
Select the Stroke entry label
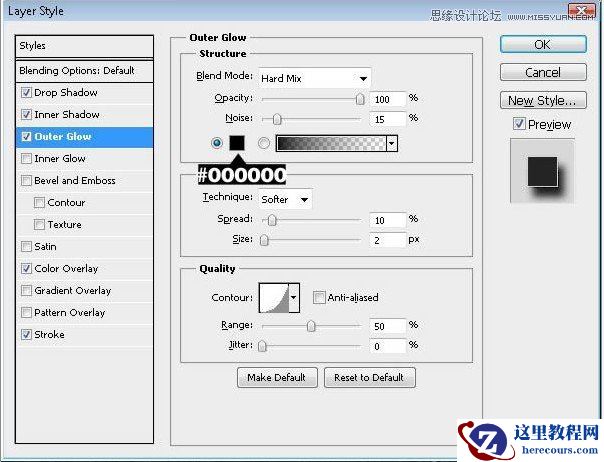click(x=49, y=334)
